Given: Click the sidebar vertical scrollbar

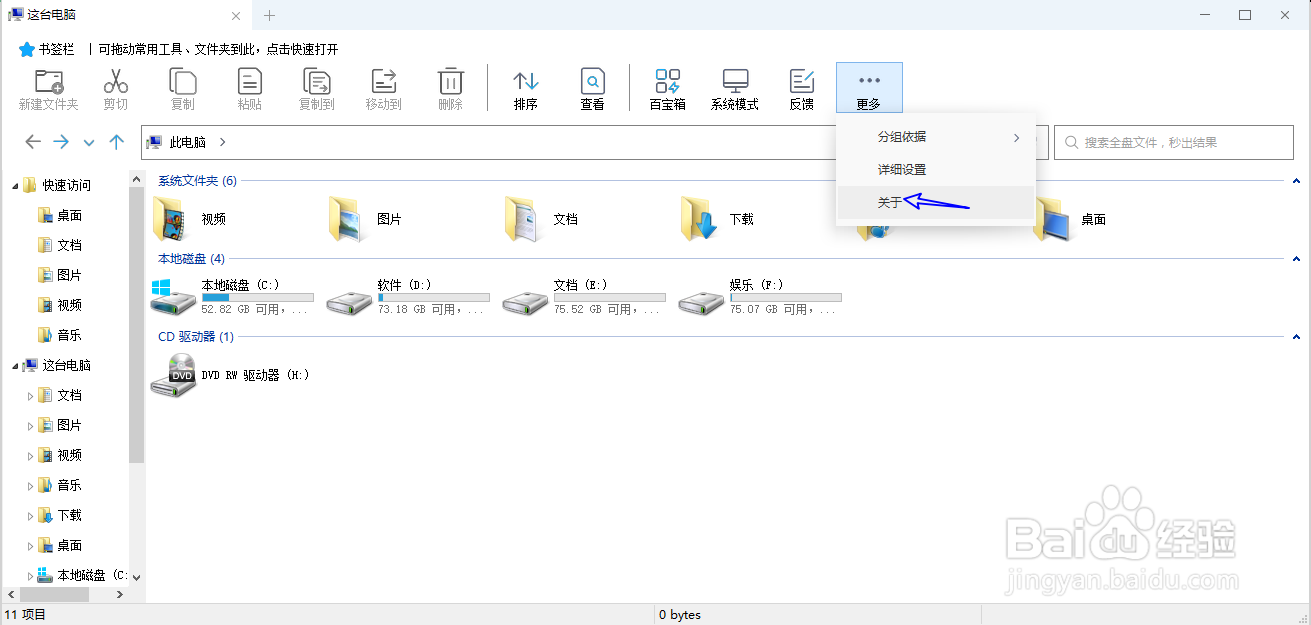Looking at the screenshot, I should tap(137, 325).
